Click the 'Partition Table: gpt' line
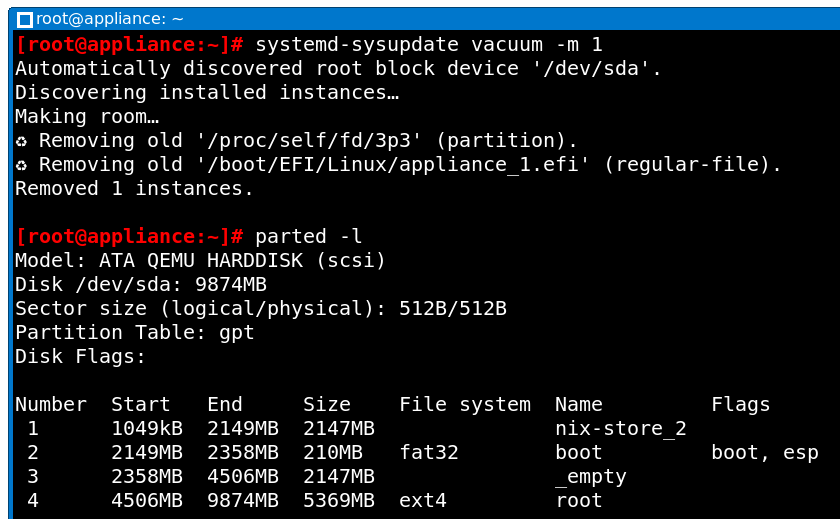Viewport: 840px width, 519px height. [x=134, y=333]
